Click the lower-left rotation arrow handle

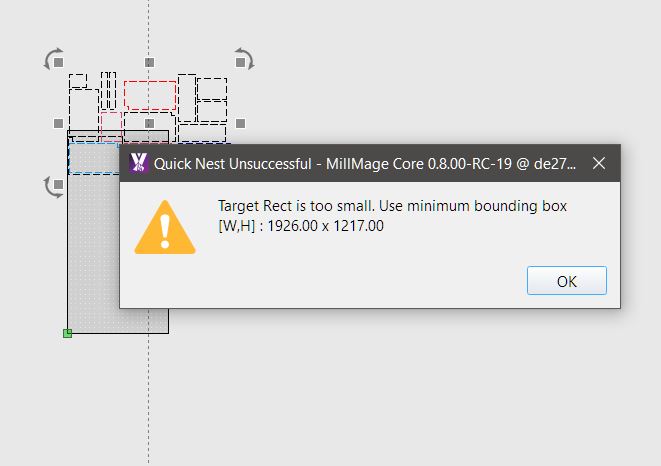(x=51, y=187)
